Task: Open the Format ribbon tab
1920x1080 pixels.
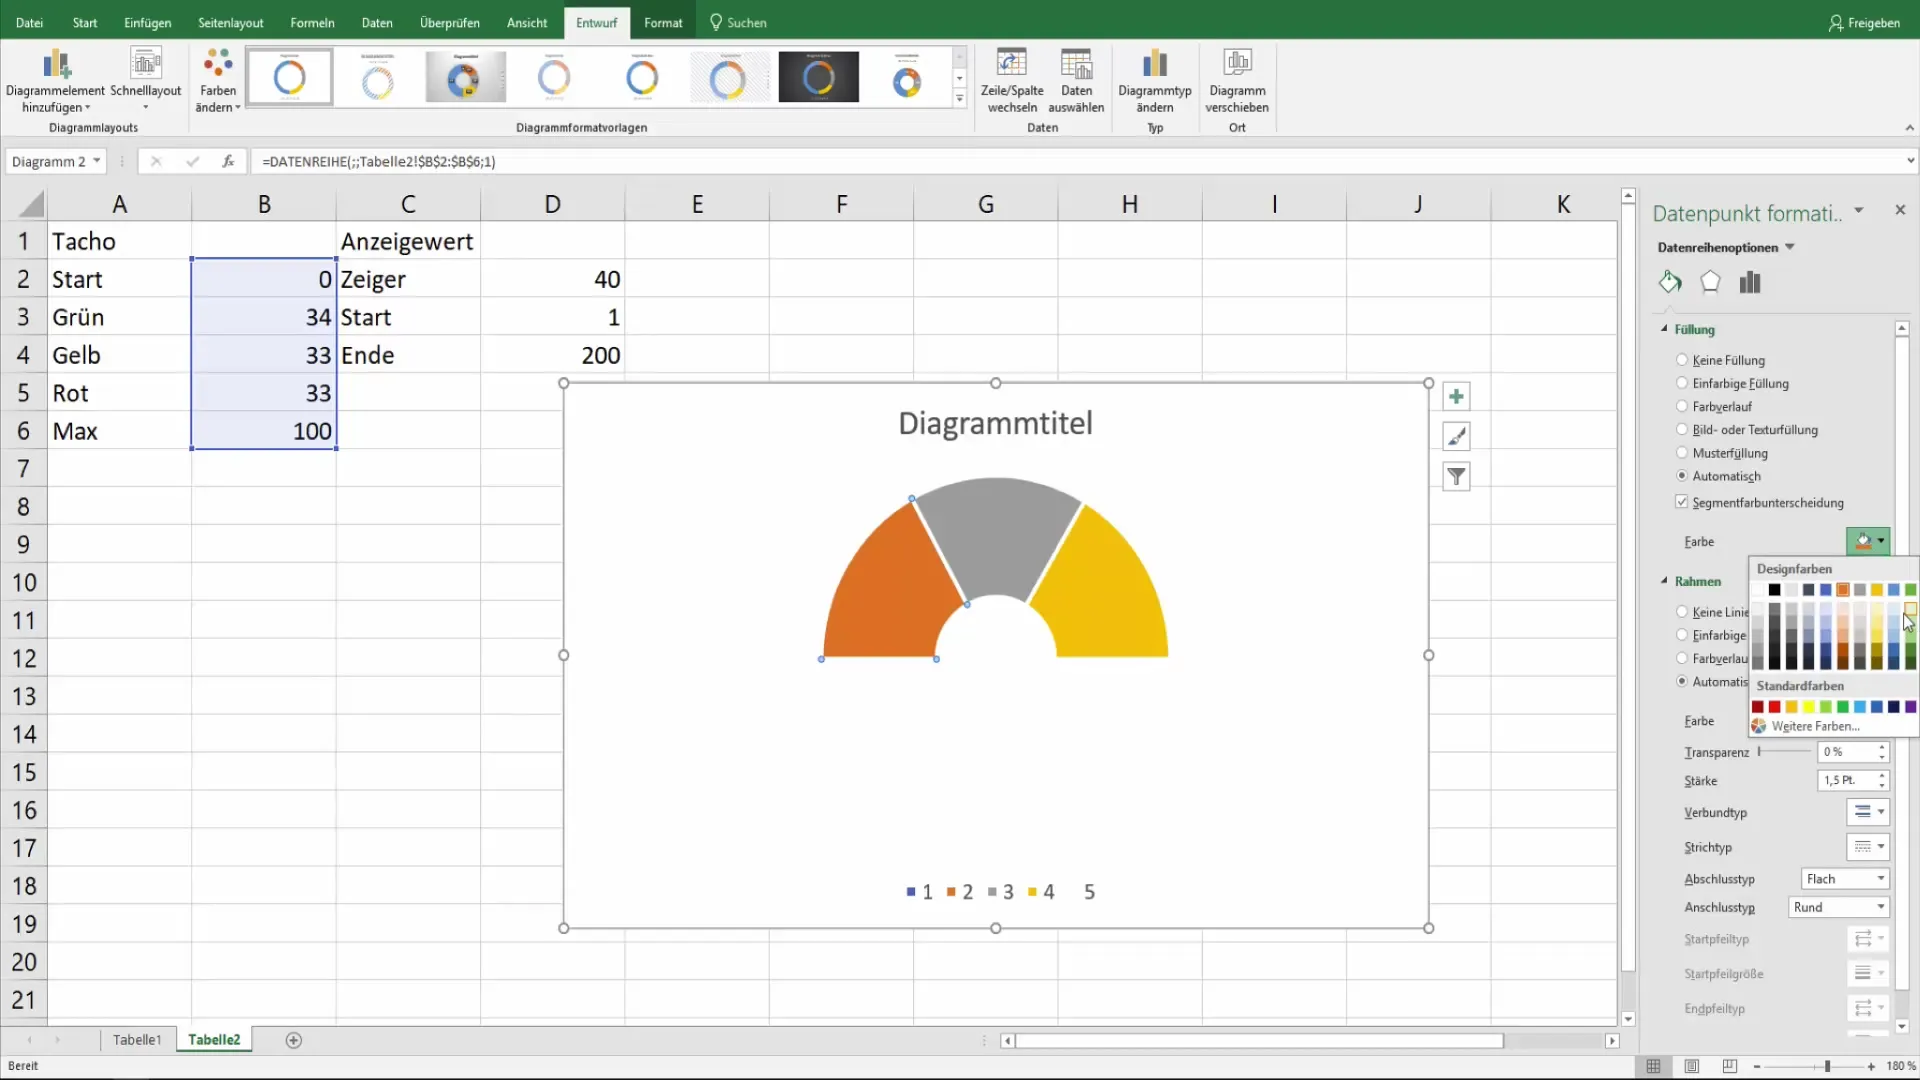Action: click(x=663, y=22)
